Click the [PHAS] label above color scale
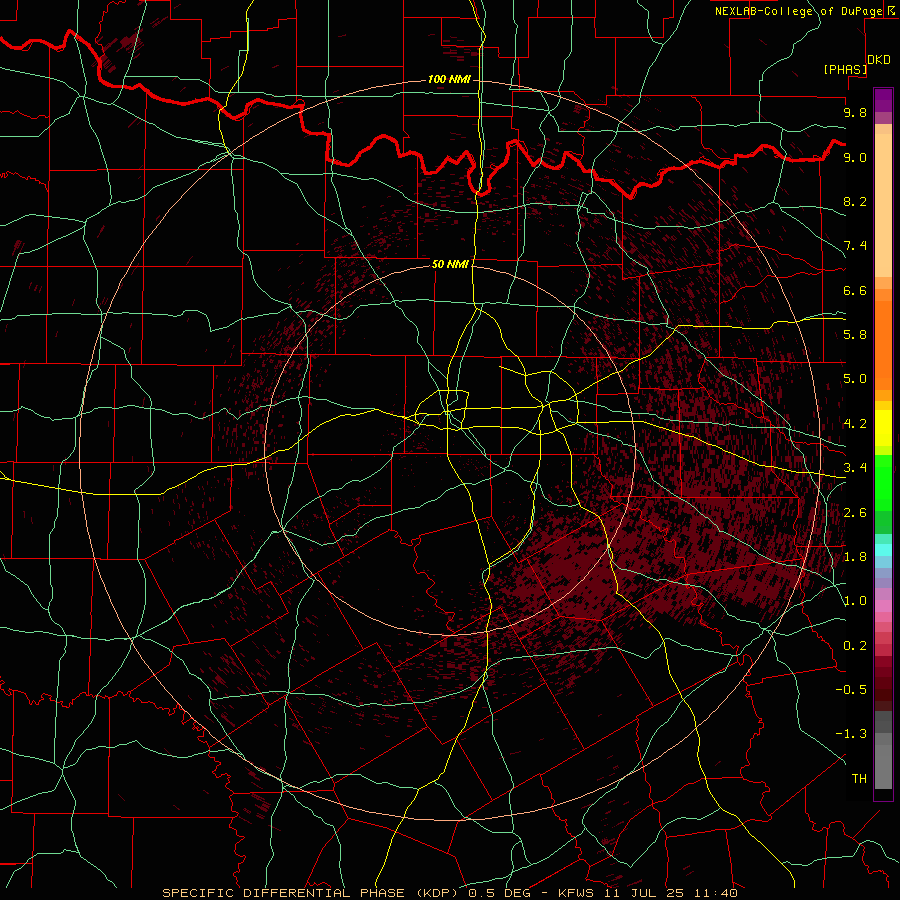 coord(845,69)
